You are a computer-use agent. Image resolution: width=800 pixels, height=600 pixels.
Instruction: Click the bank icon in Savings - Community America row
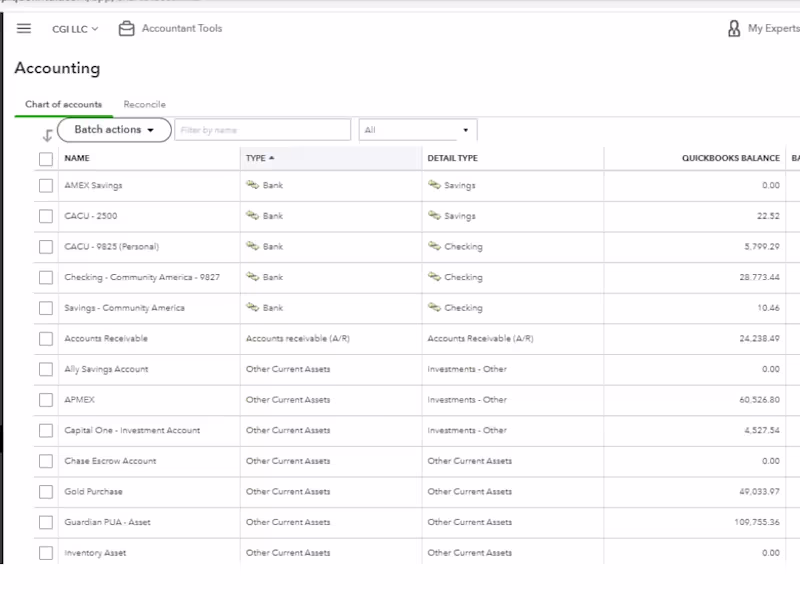click(253, 308)
